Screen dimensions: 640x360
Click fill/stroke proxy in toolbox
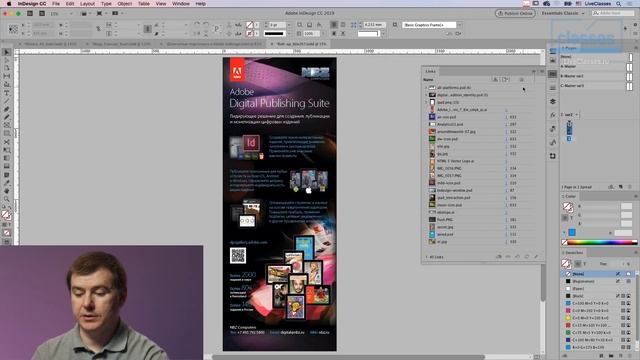click(x=6, y=215)
